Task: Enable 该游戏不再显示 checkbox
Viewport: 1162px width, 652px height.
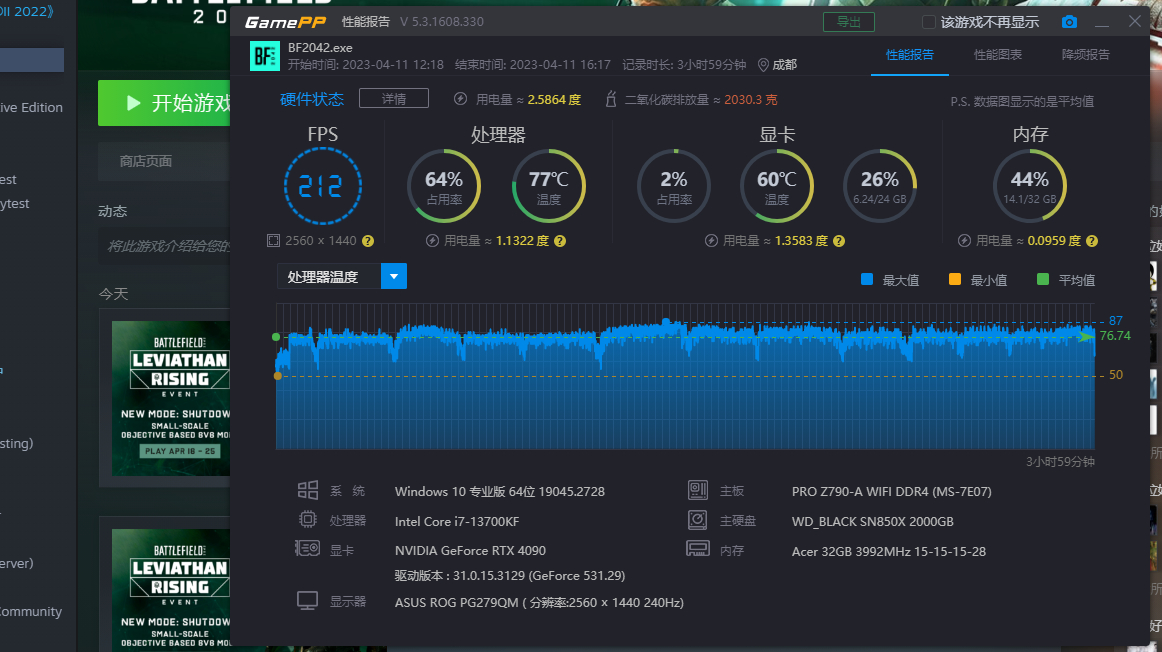Action: tap(928, 22)
